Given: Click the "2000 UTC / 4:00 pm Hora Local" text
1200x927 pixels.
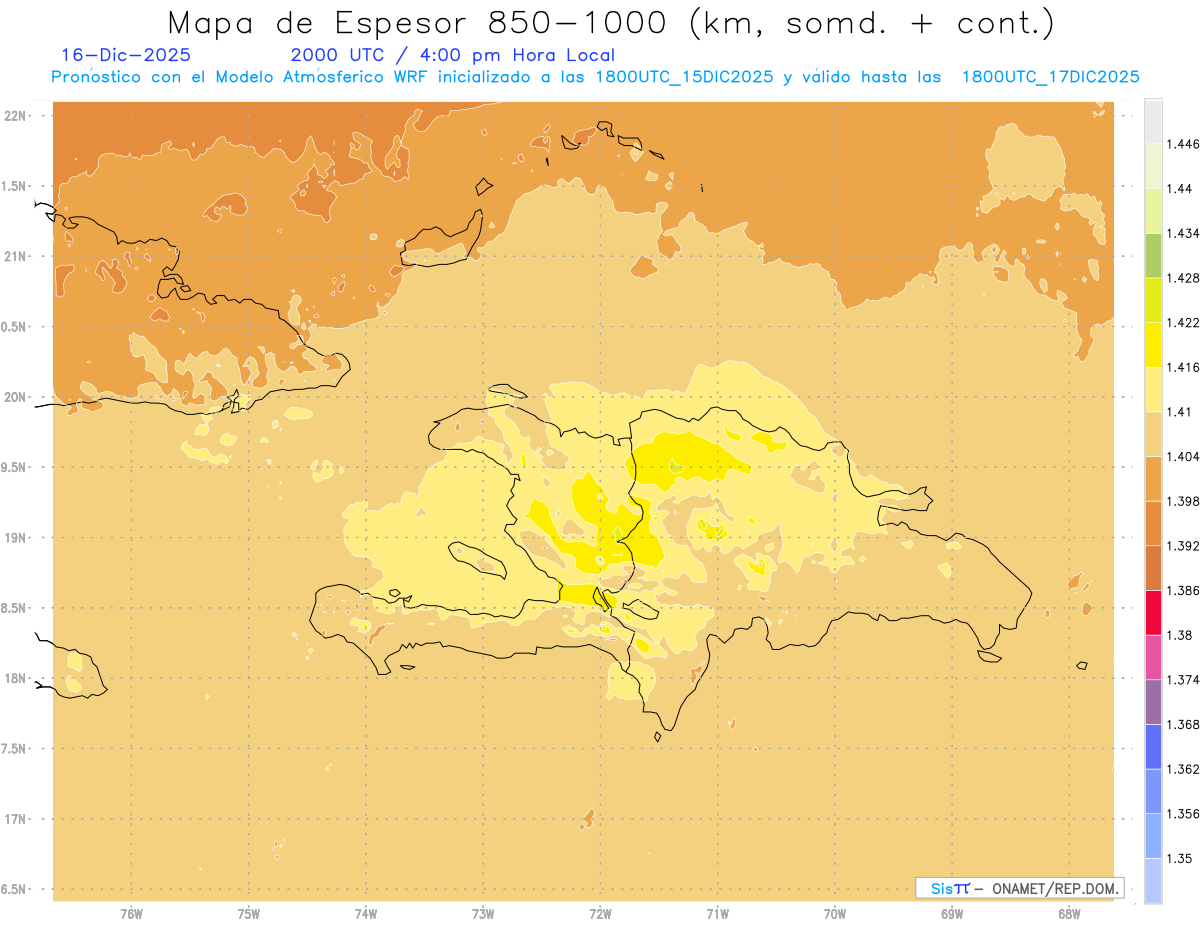Looking at the screenshot, I should coord(453,56).
